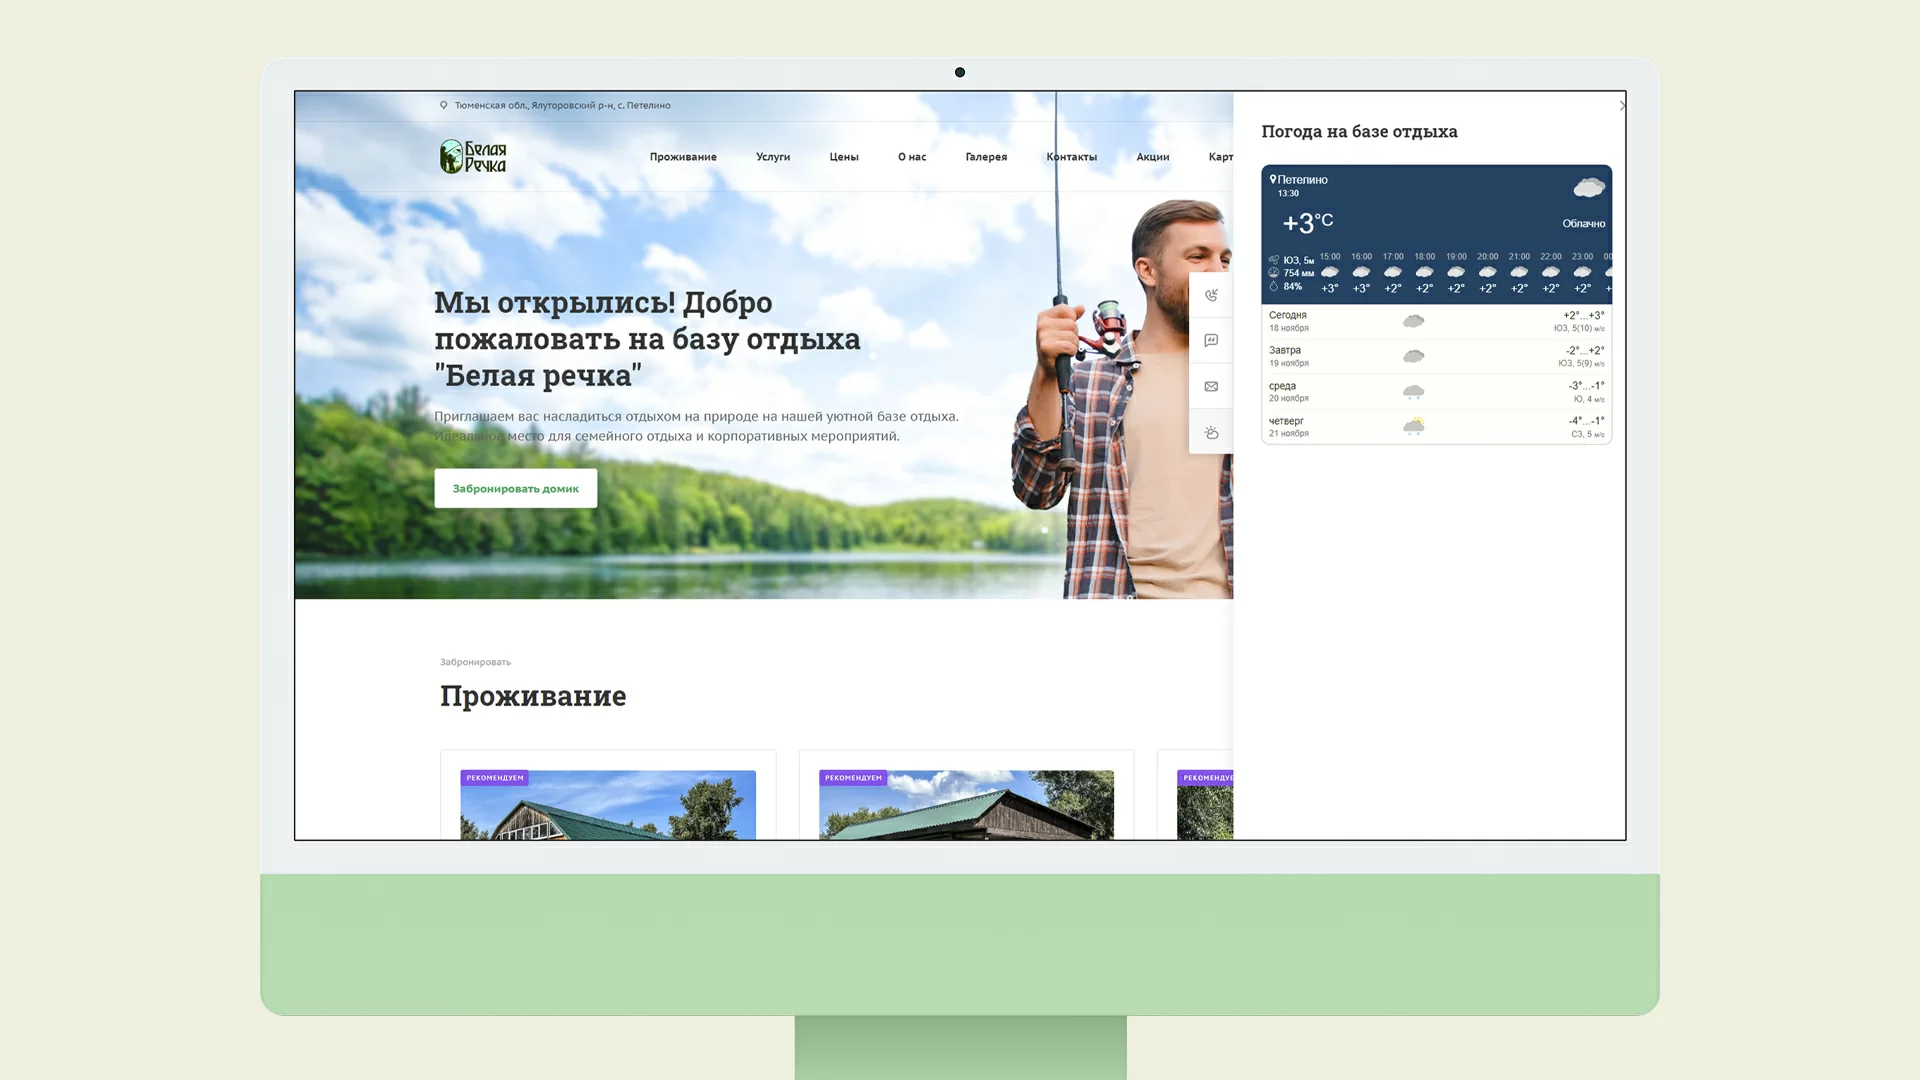The width and height of the screenshot is (1920, 1080).
Task: Close the weather panel with X
Action: pyautogui.click(x=1621, y=105)
